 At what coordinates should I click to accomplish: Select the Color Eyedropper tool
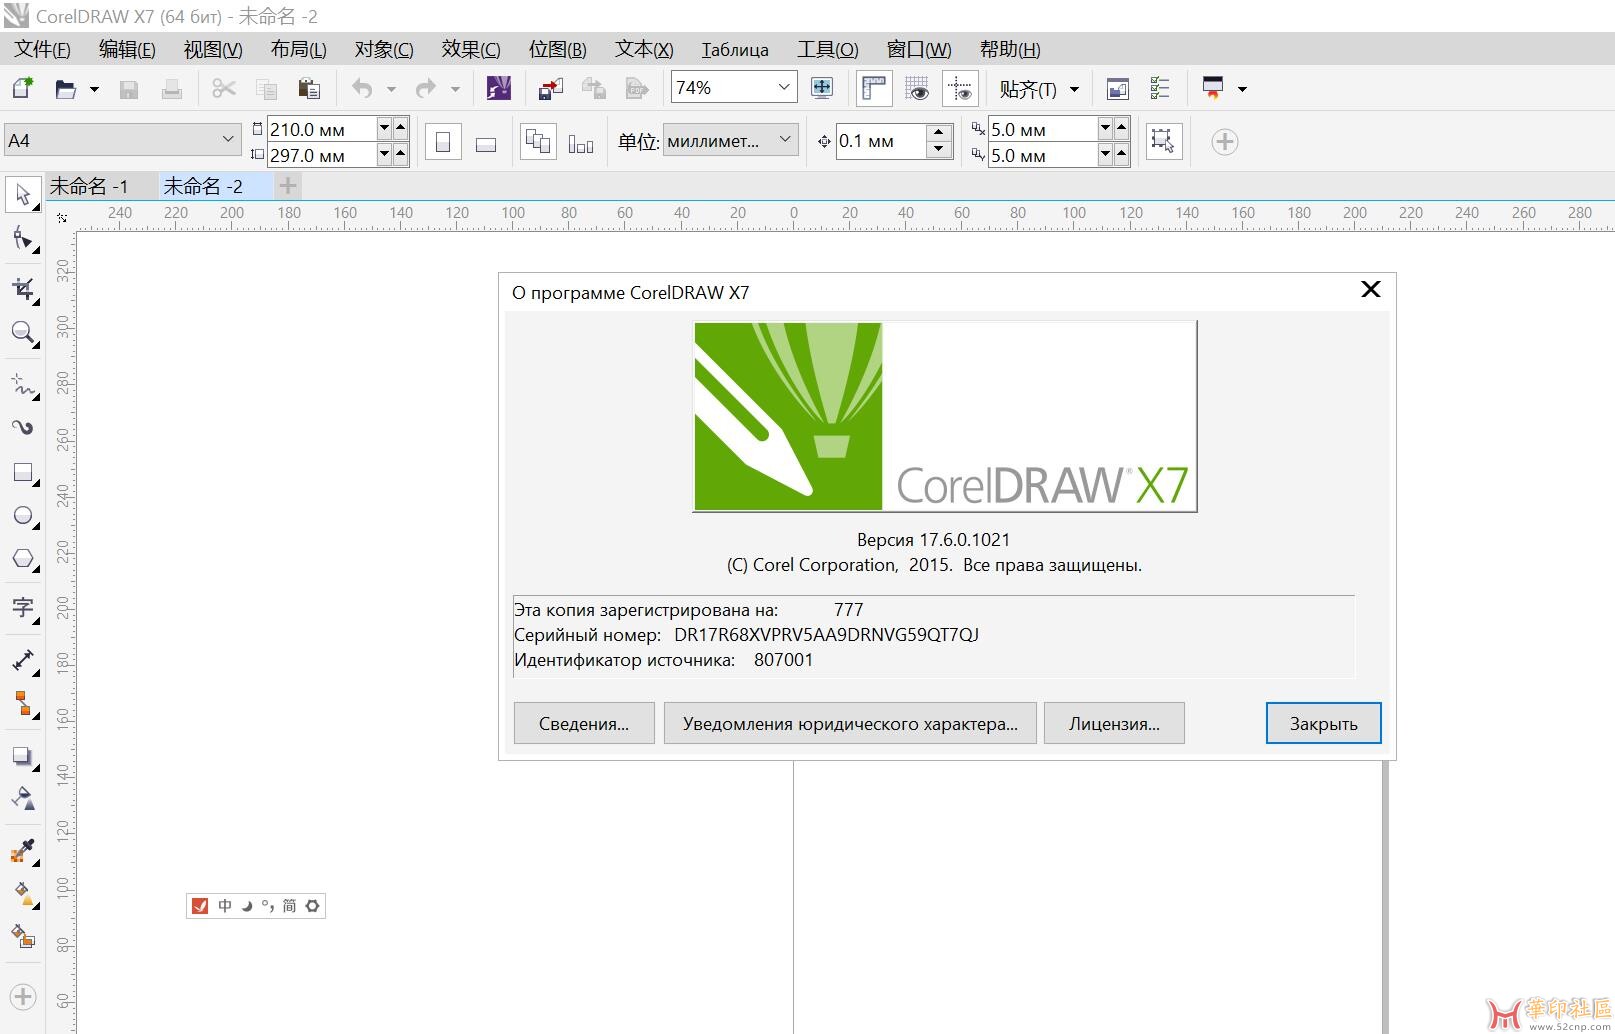23,850
